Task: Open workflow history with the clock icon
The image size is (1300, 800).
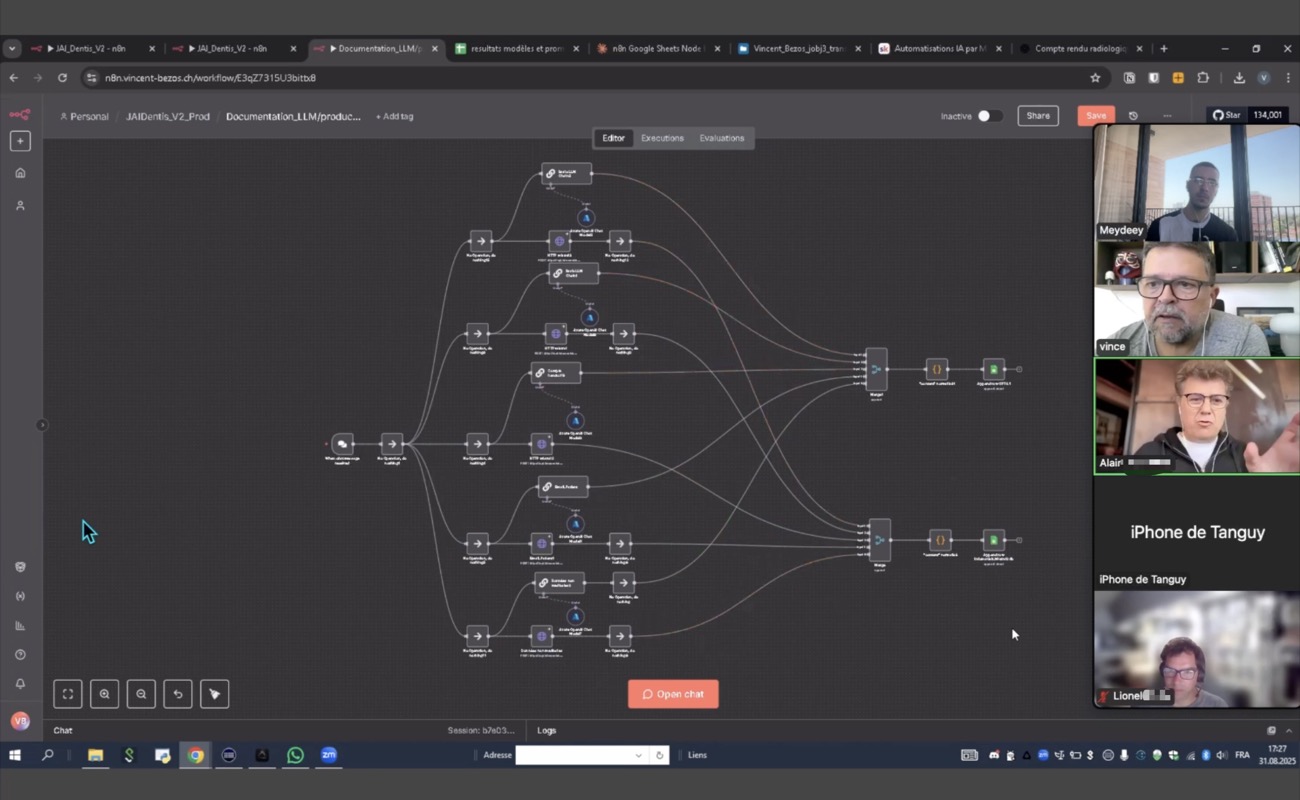Action: pyautogui.click(x=1133, y=116)
